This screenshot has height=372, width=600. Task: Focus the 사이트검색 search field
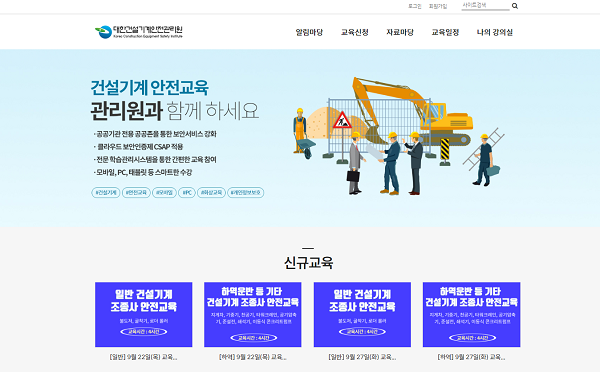point(485,5)
